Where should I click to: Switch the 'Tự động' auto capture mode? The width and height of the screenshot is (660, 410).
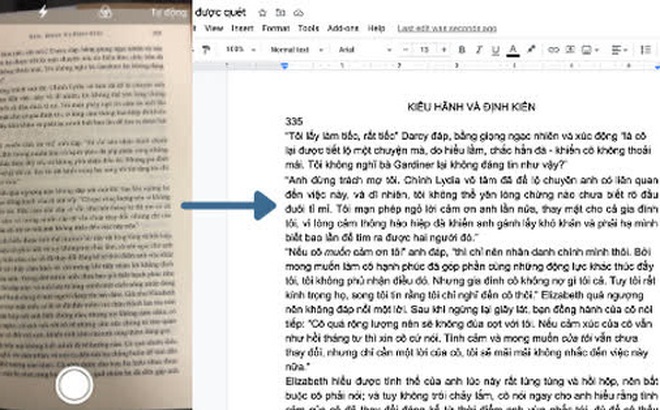tap(169, 13)
